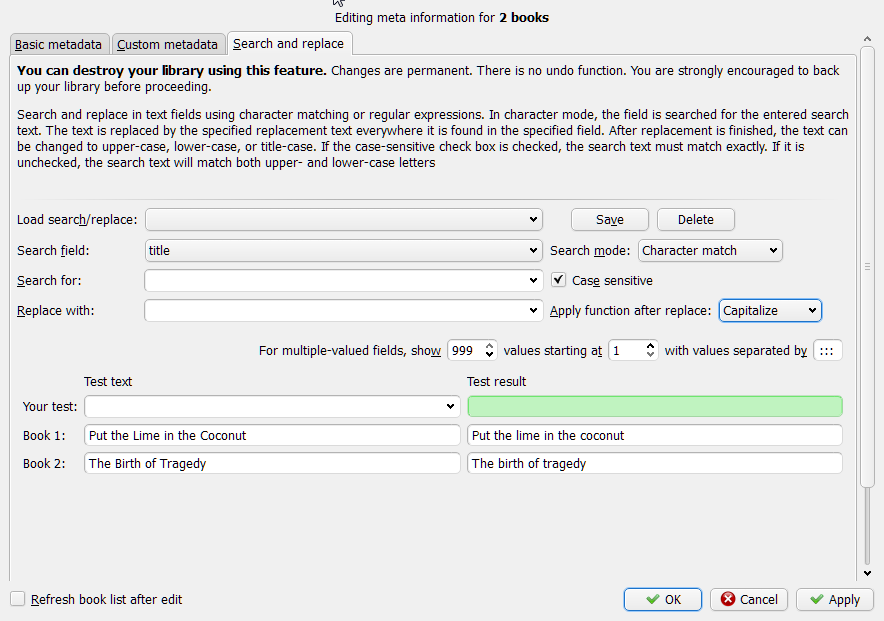This screenshot has height=621, width=884.
Task: Delete the saved search/replace
Action: coord(695,219)
